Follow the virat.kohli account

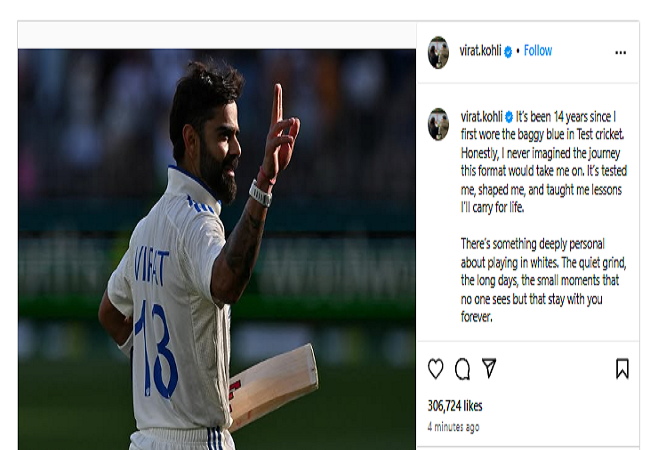538,51
